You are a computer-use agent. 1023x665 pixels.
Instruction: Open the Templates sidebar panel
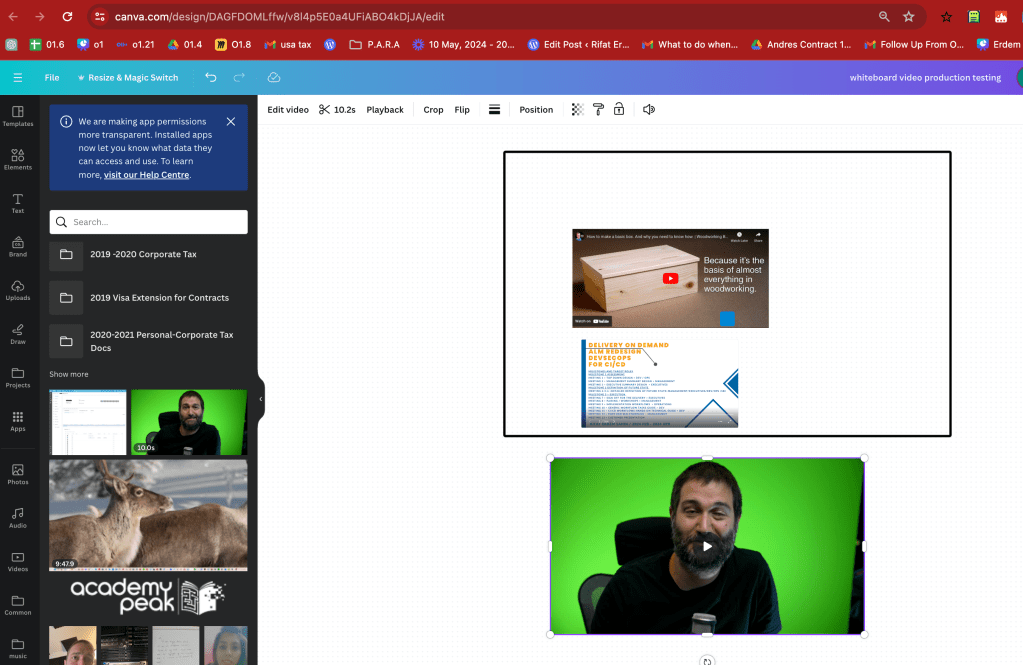click(x=18, y=116)
